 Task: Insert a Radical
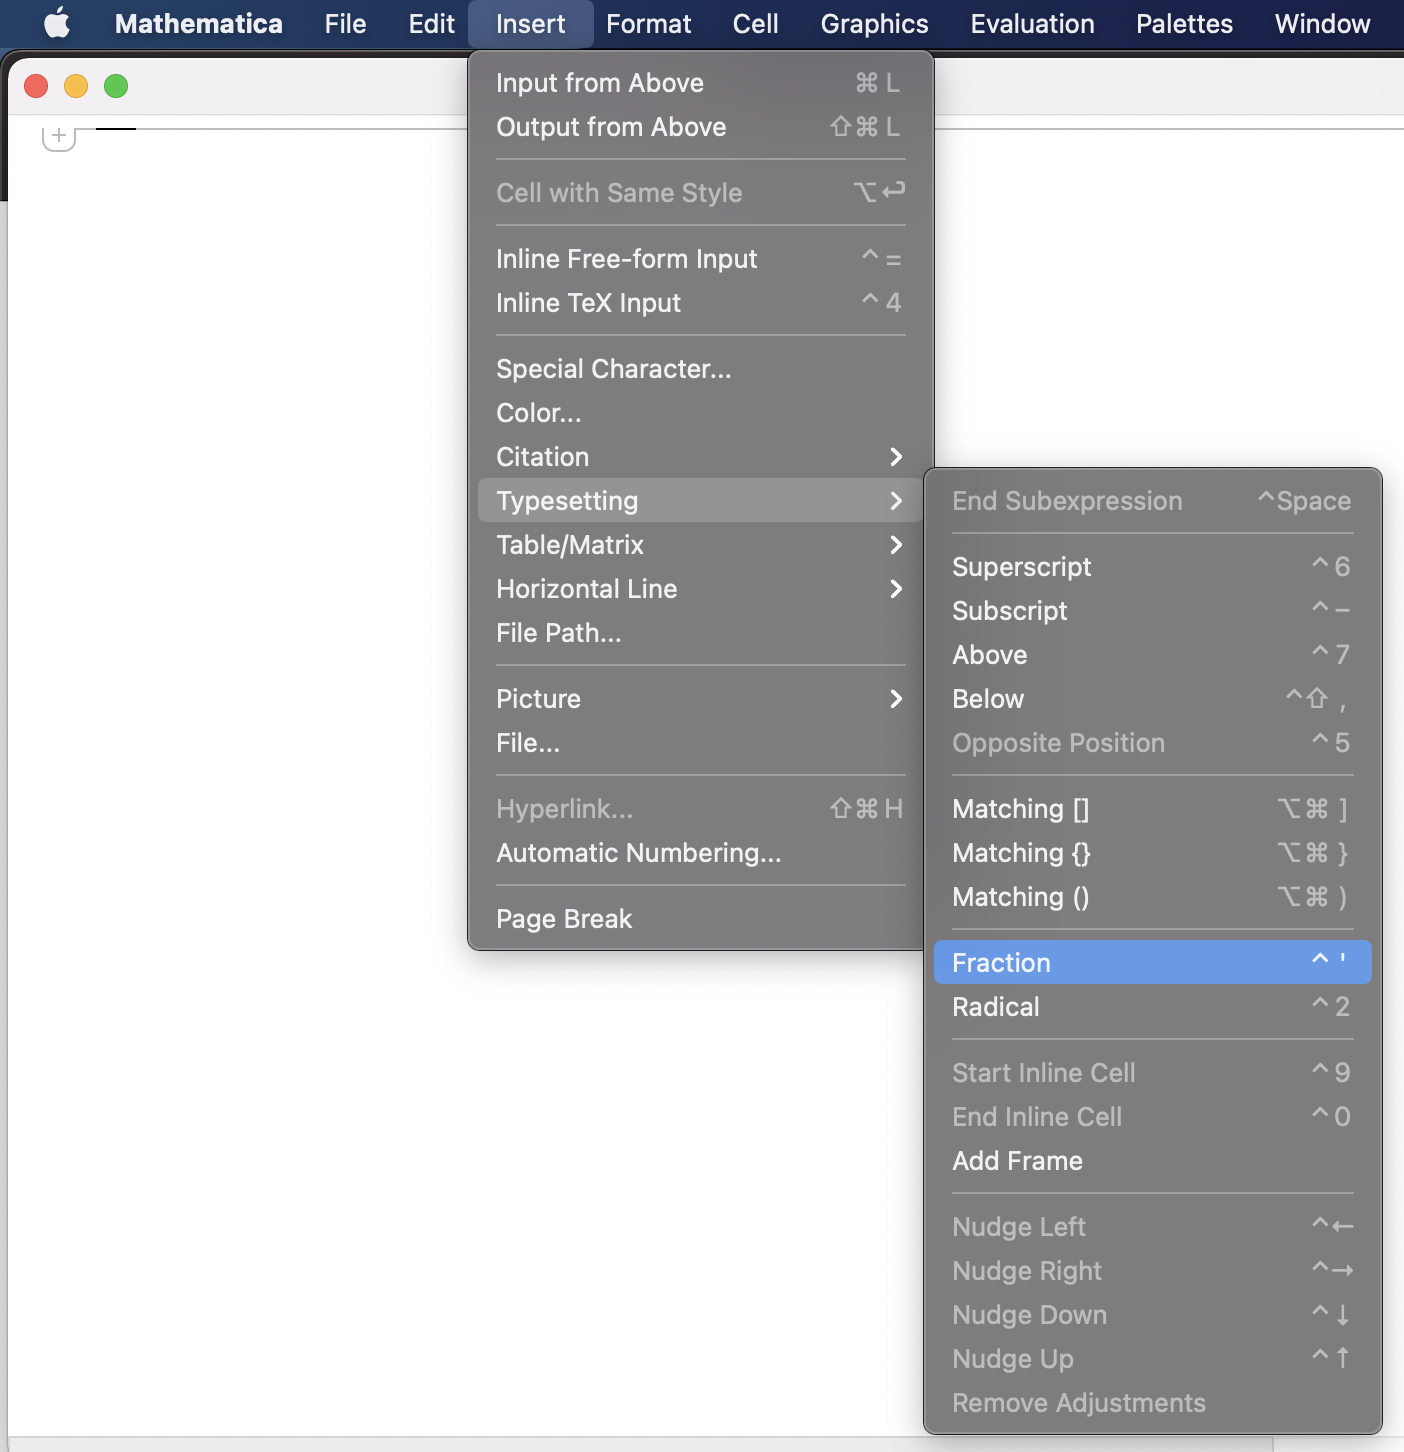click(1153, 1007)
